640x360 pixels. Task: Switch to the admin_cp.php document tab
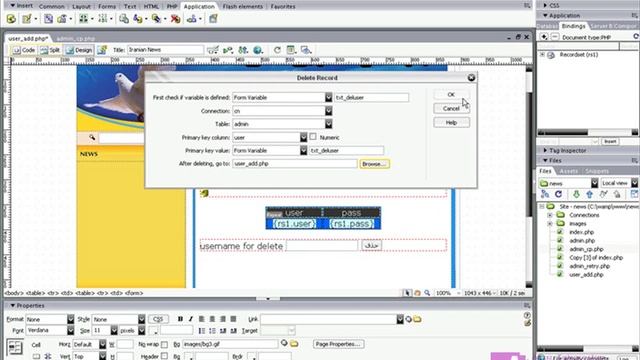coord(76,38)
